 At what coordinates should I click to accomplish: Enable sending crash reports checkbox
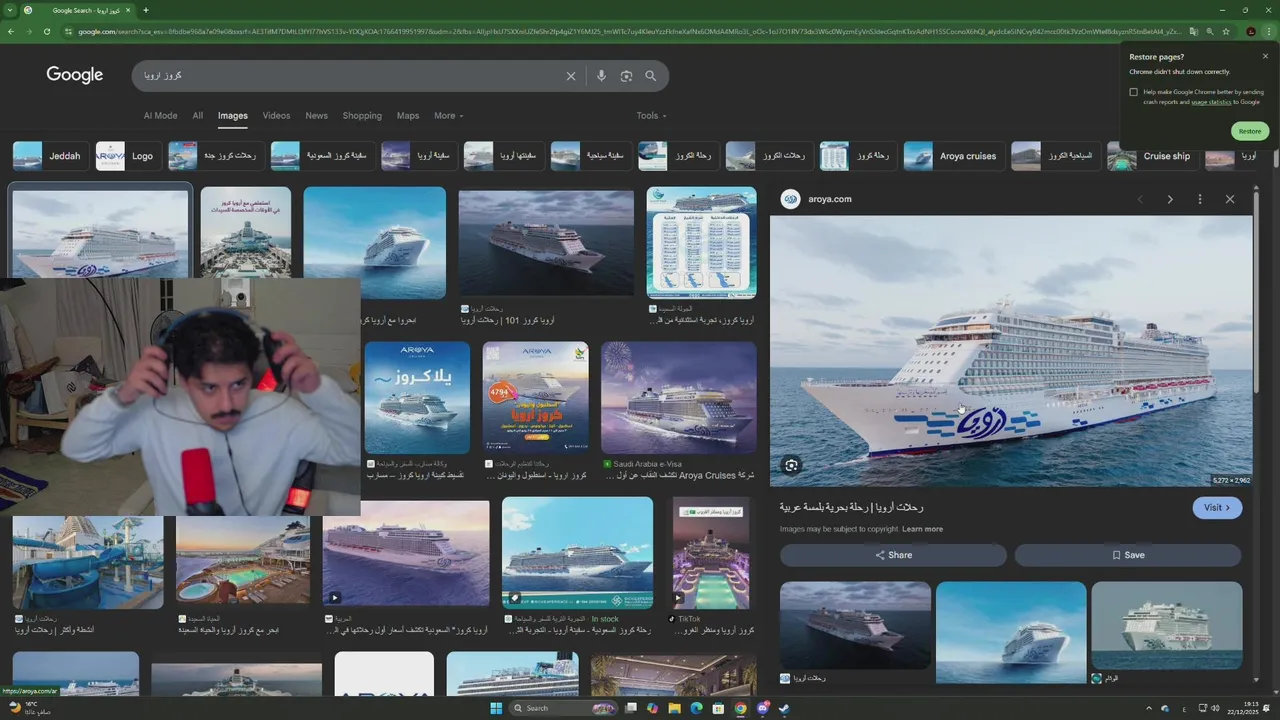click(x=1134, y=92)
